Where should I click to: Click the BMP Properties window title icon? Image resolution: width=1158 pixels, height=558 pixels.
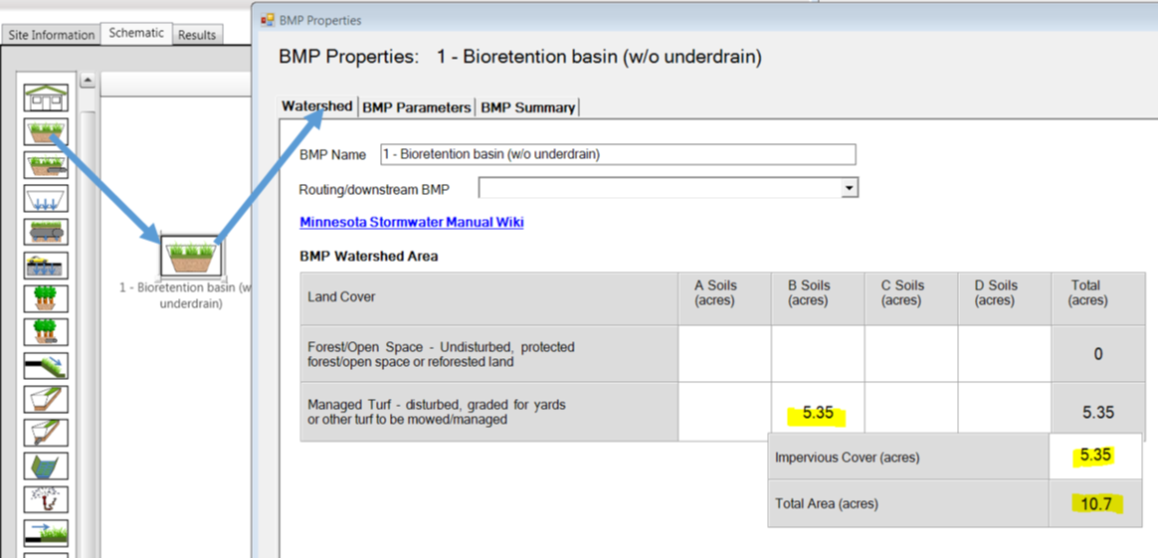(267, 20)
